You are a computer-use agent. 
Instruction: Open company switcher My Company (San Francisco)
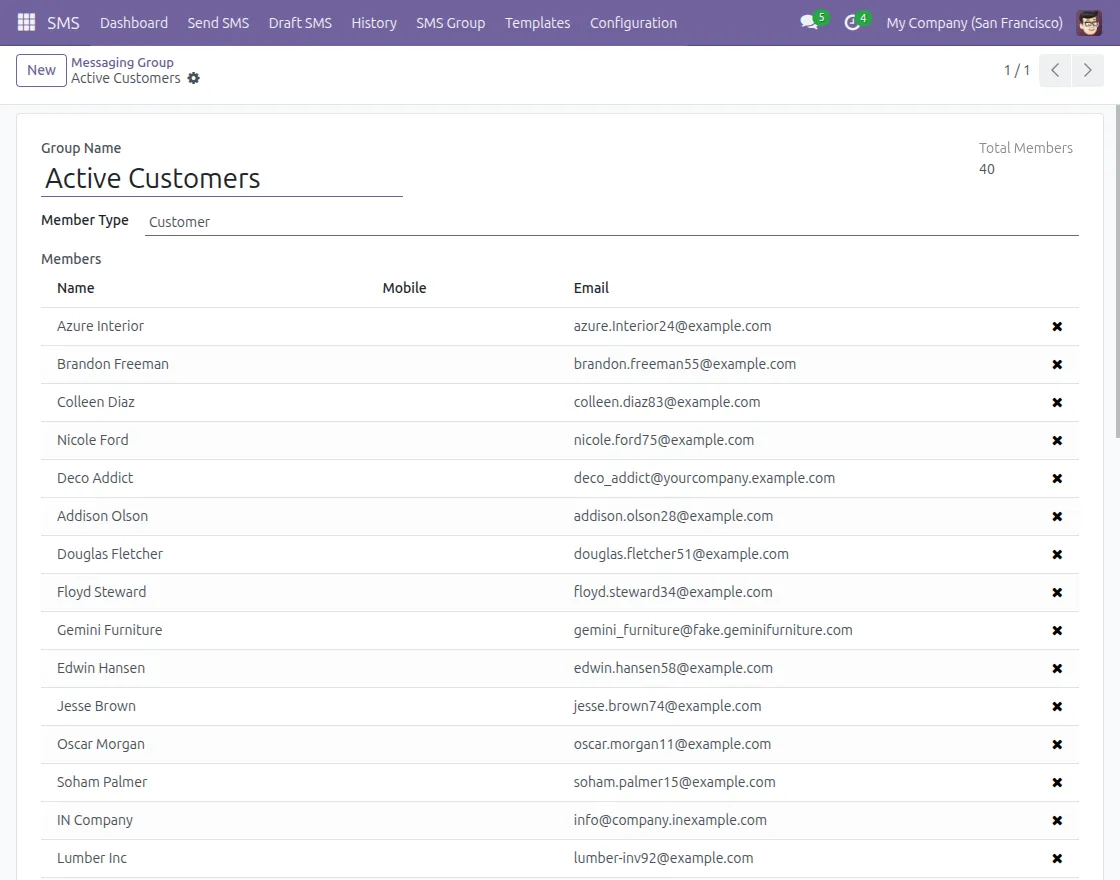974,22
